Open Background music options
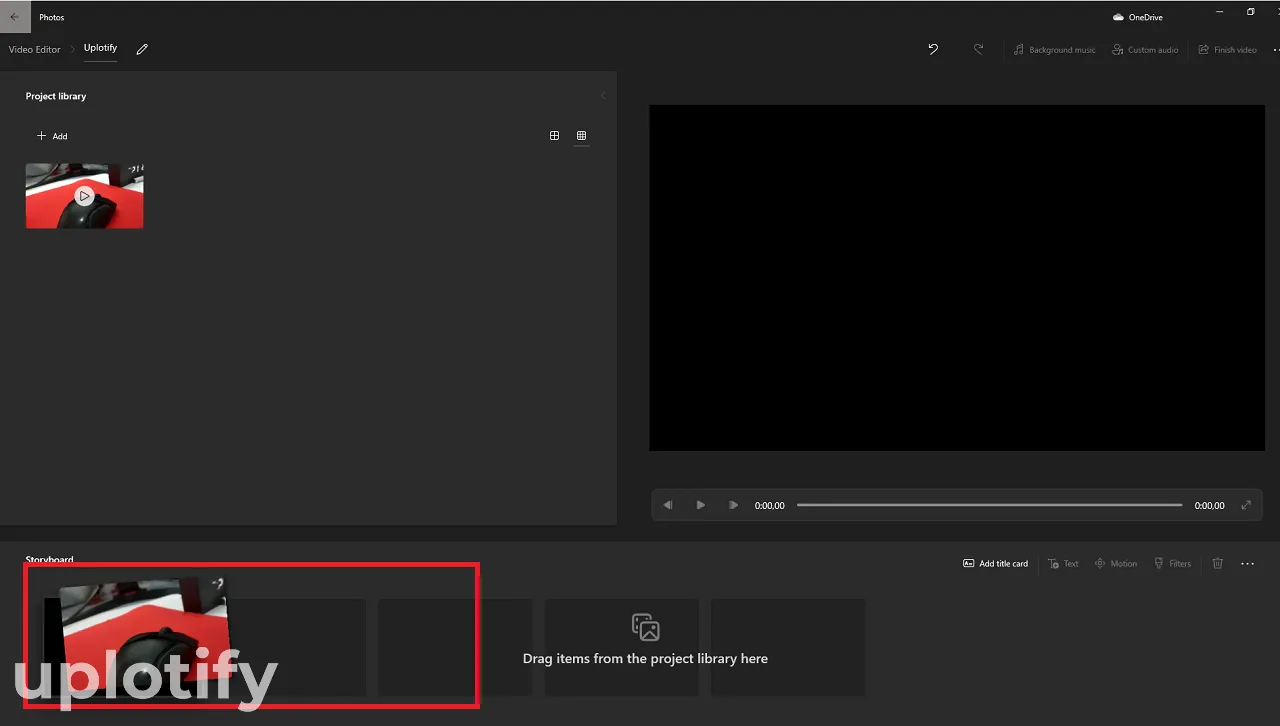The width and height of the screenshot is (1280, 726). pos(1054,49)
